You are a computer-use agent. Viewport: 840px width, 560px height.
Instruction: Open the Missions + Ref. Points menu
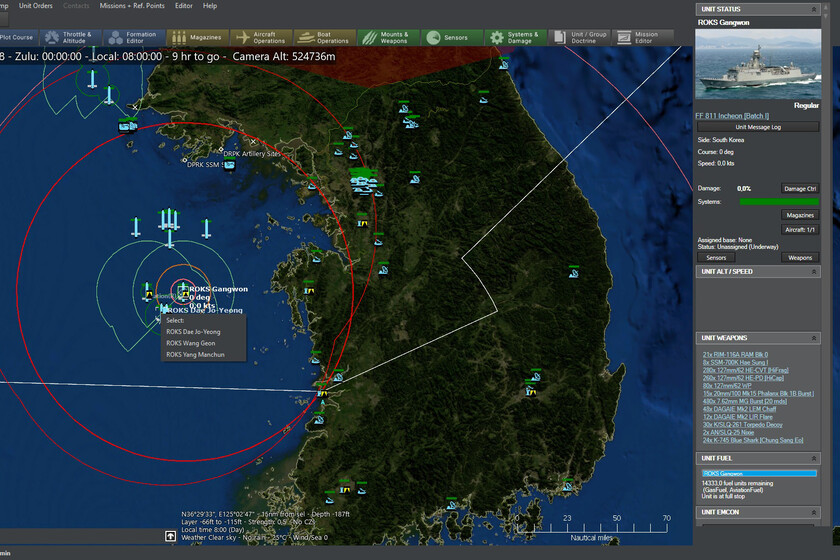(132, 6)
